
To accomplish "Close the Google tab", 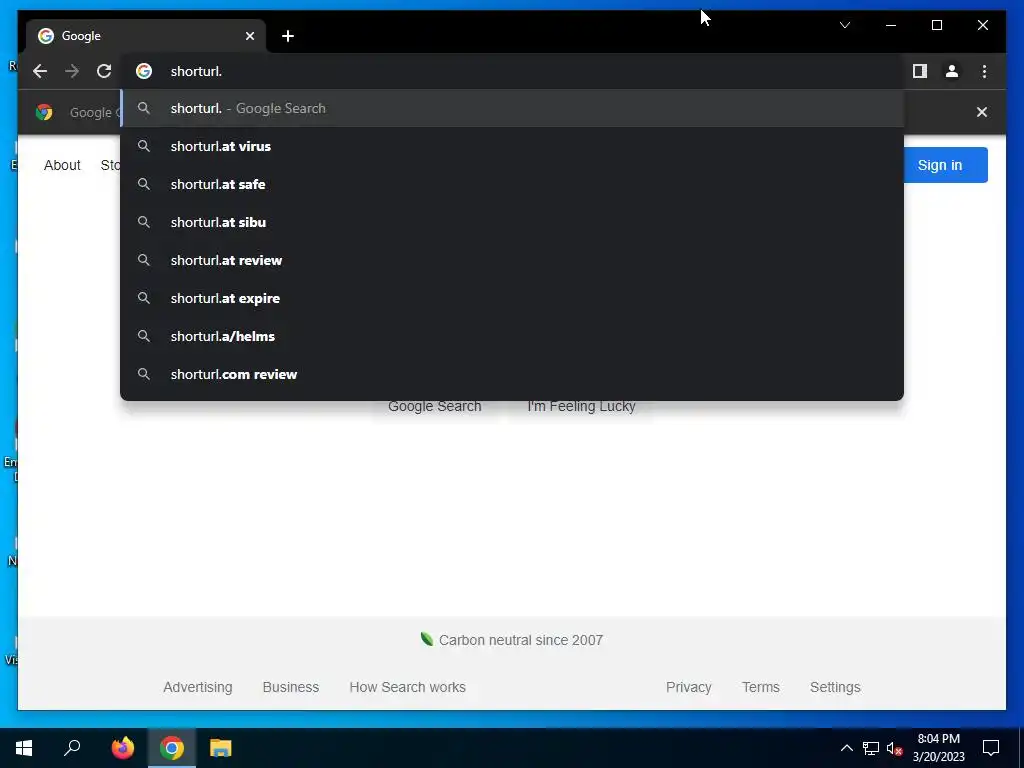I will [x=249, y=36].
